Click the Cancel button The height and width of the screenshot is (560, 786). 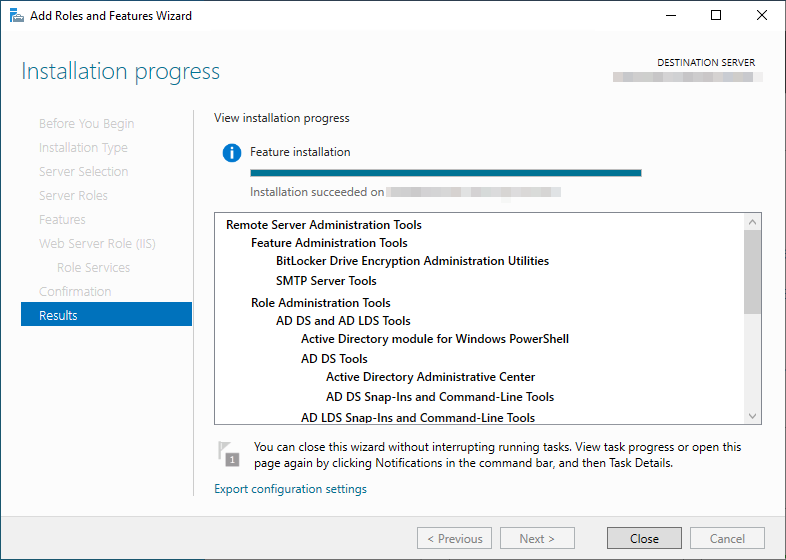pyautogui.click(x=727, y=538)
